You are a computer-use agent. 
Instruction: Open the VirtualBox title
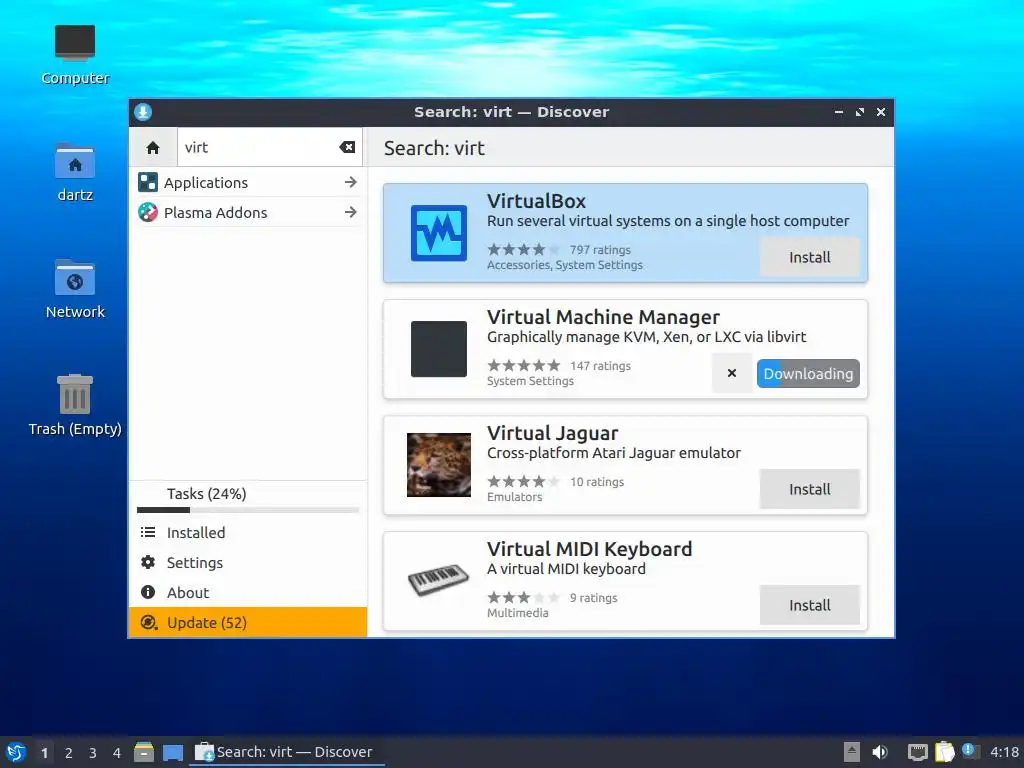[x=536, y=201]
